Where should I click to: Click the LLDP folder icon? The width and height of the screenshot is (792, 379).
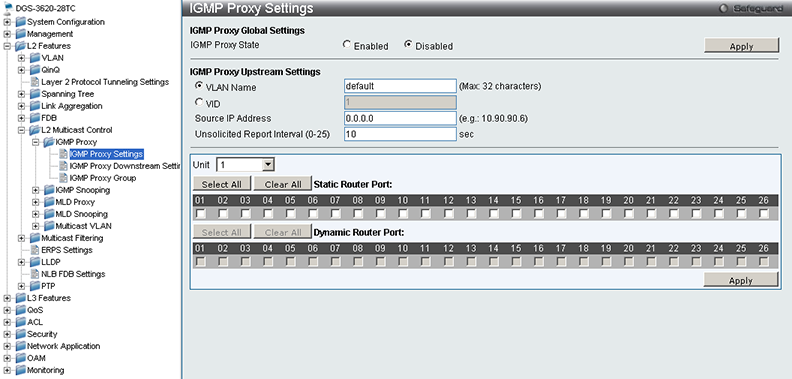point(34,262)
